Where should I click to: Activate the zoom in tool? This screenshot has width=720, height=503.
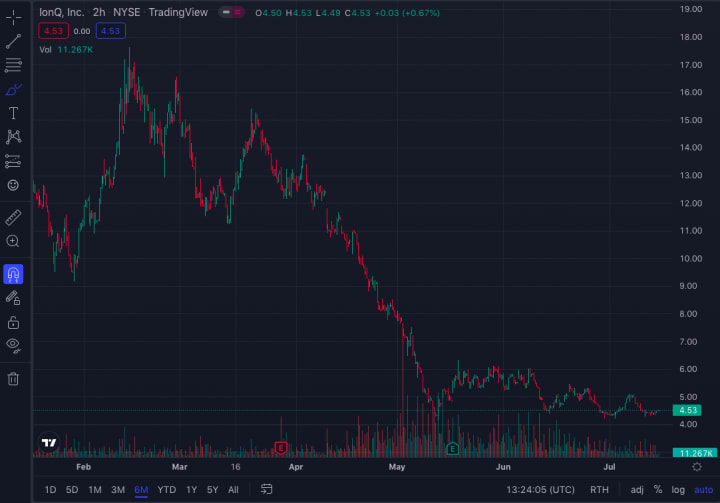pos(13,241)
